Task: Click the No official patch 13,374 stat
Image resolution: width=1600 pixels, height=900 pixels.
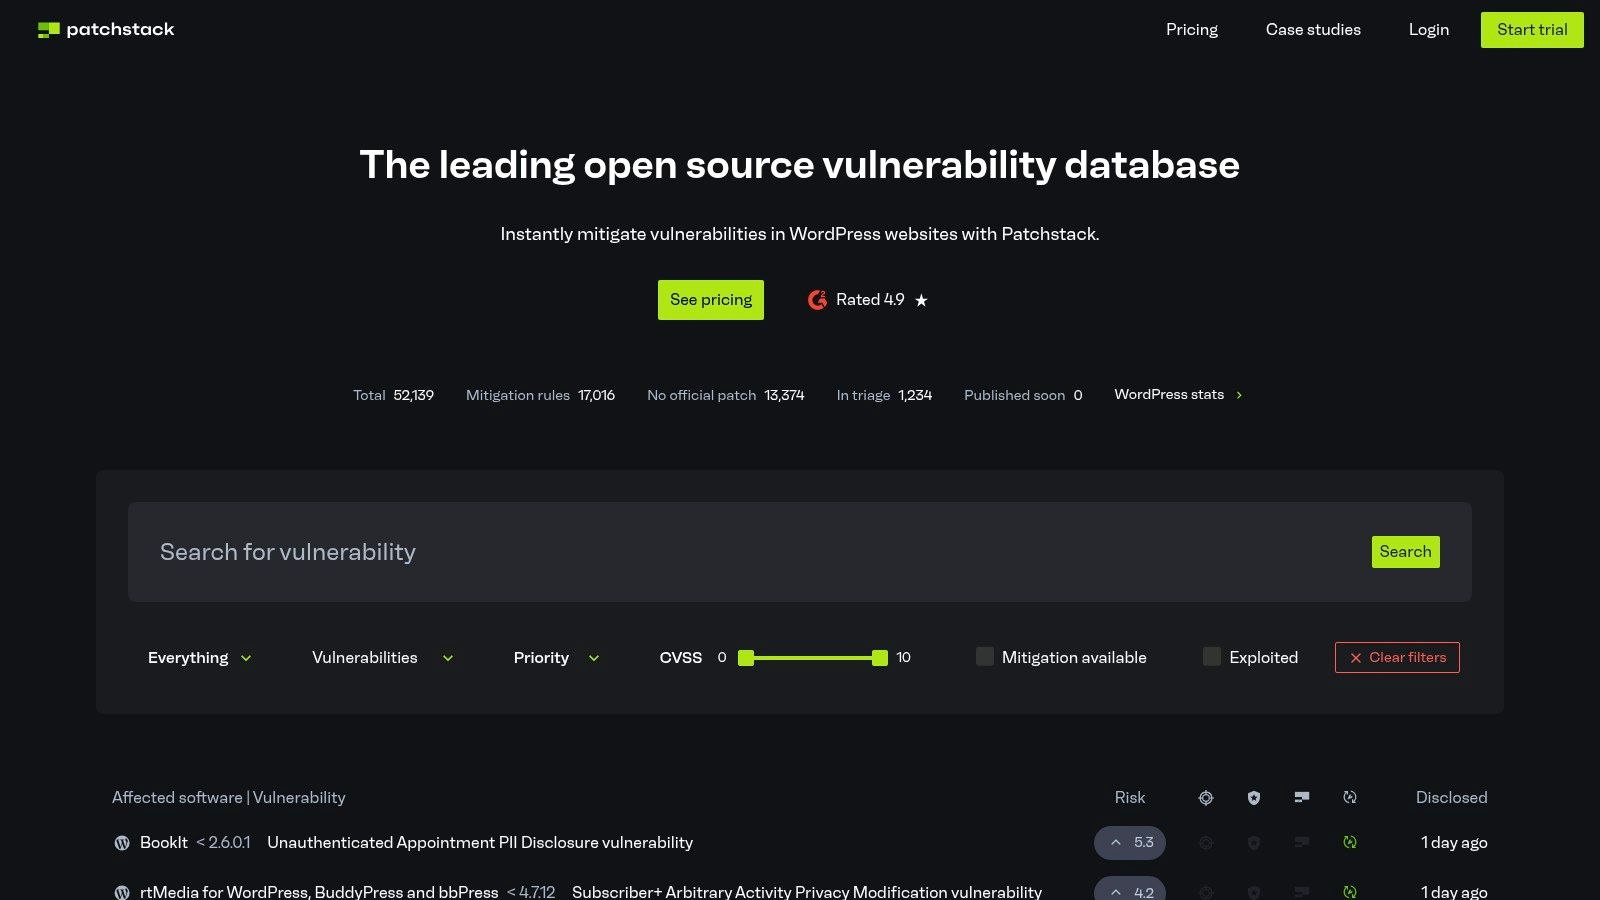Action: point(726,395)
